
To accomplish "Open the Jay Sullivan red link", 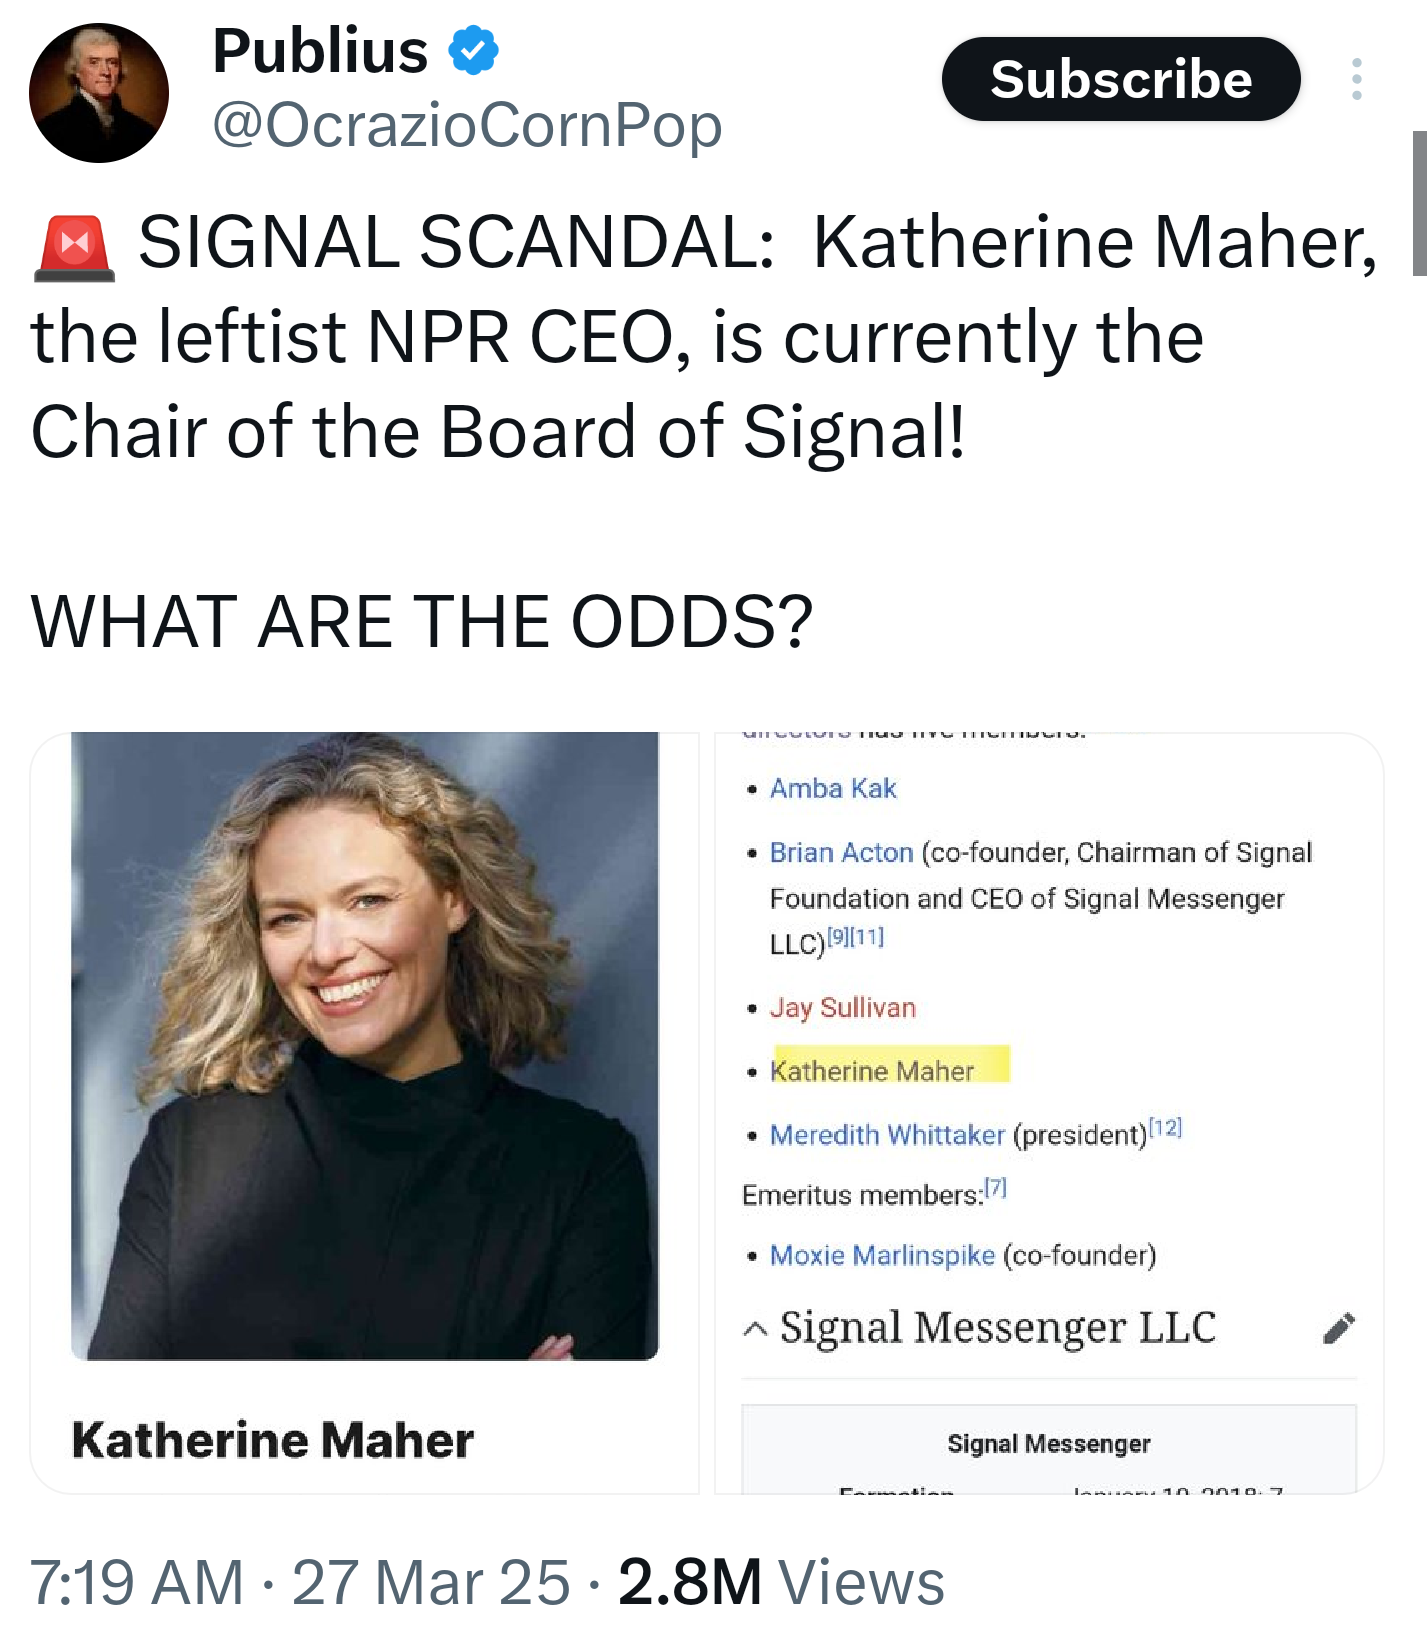I will pos(842,1008).
